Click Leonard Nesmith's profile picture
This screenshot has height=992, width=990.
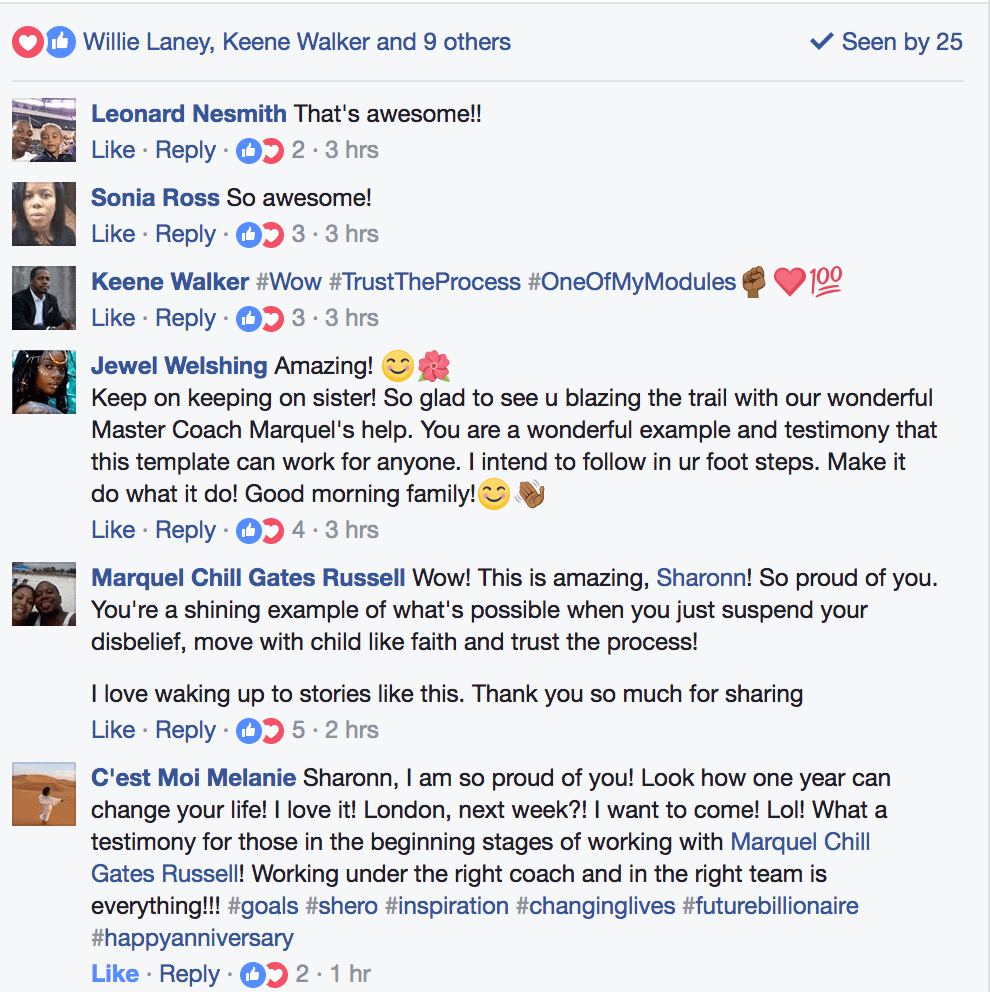pyautogui.click(x=44, y=130)
